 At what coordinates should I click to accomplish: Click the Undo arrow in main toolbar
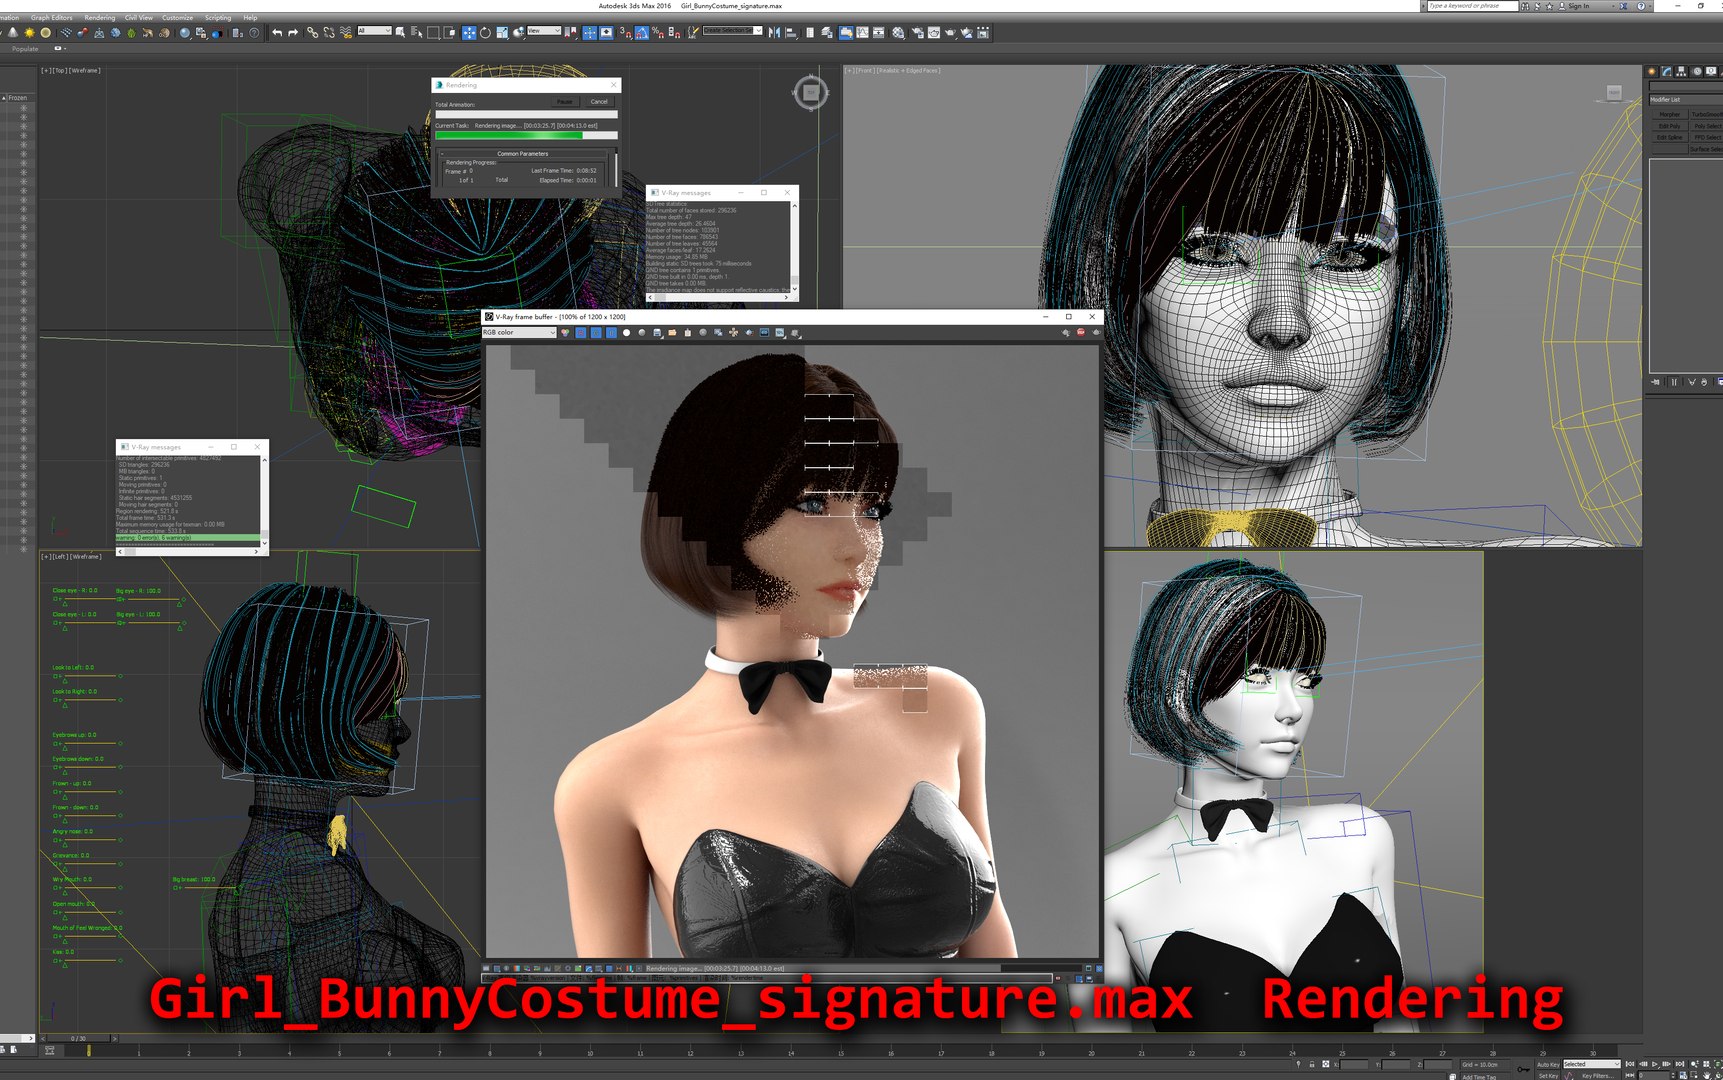277,33
